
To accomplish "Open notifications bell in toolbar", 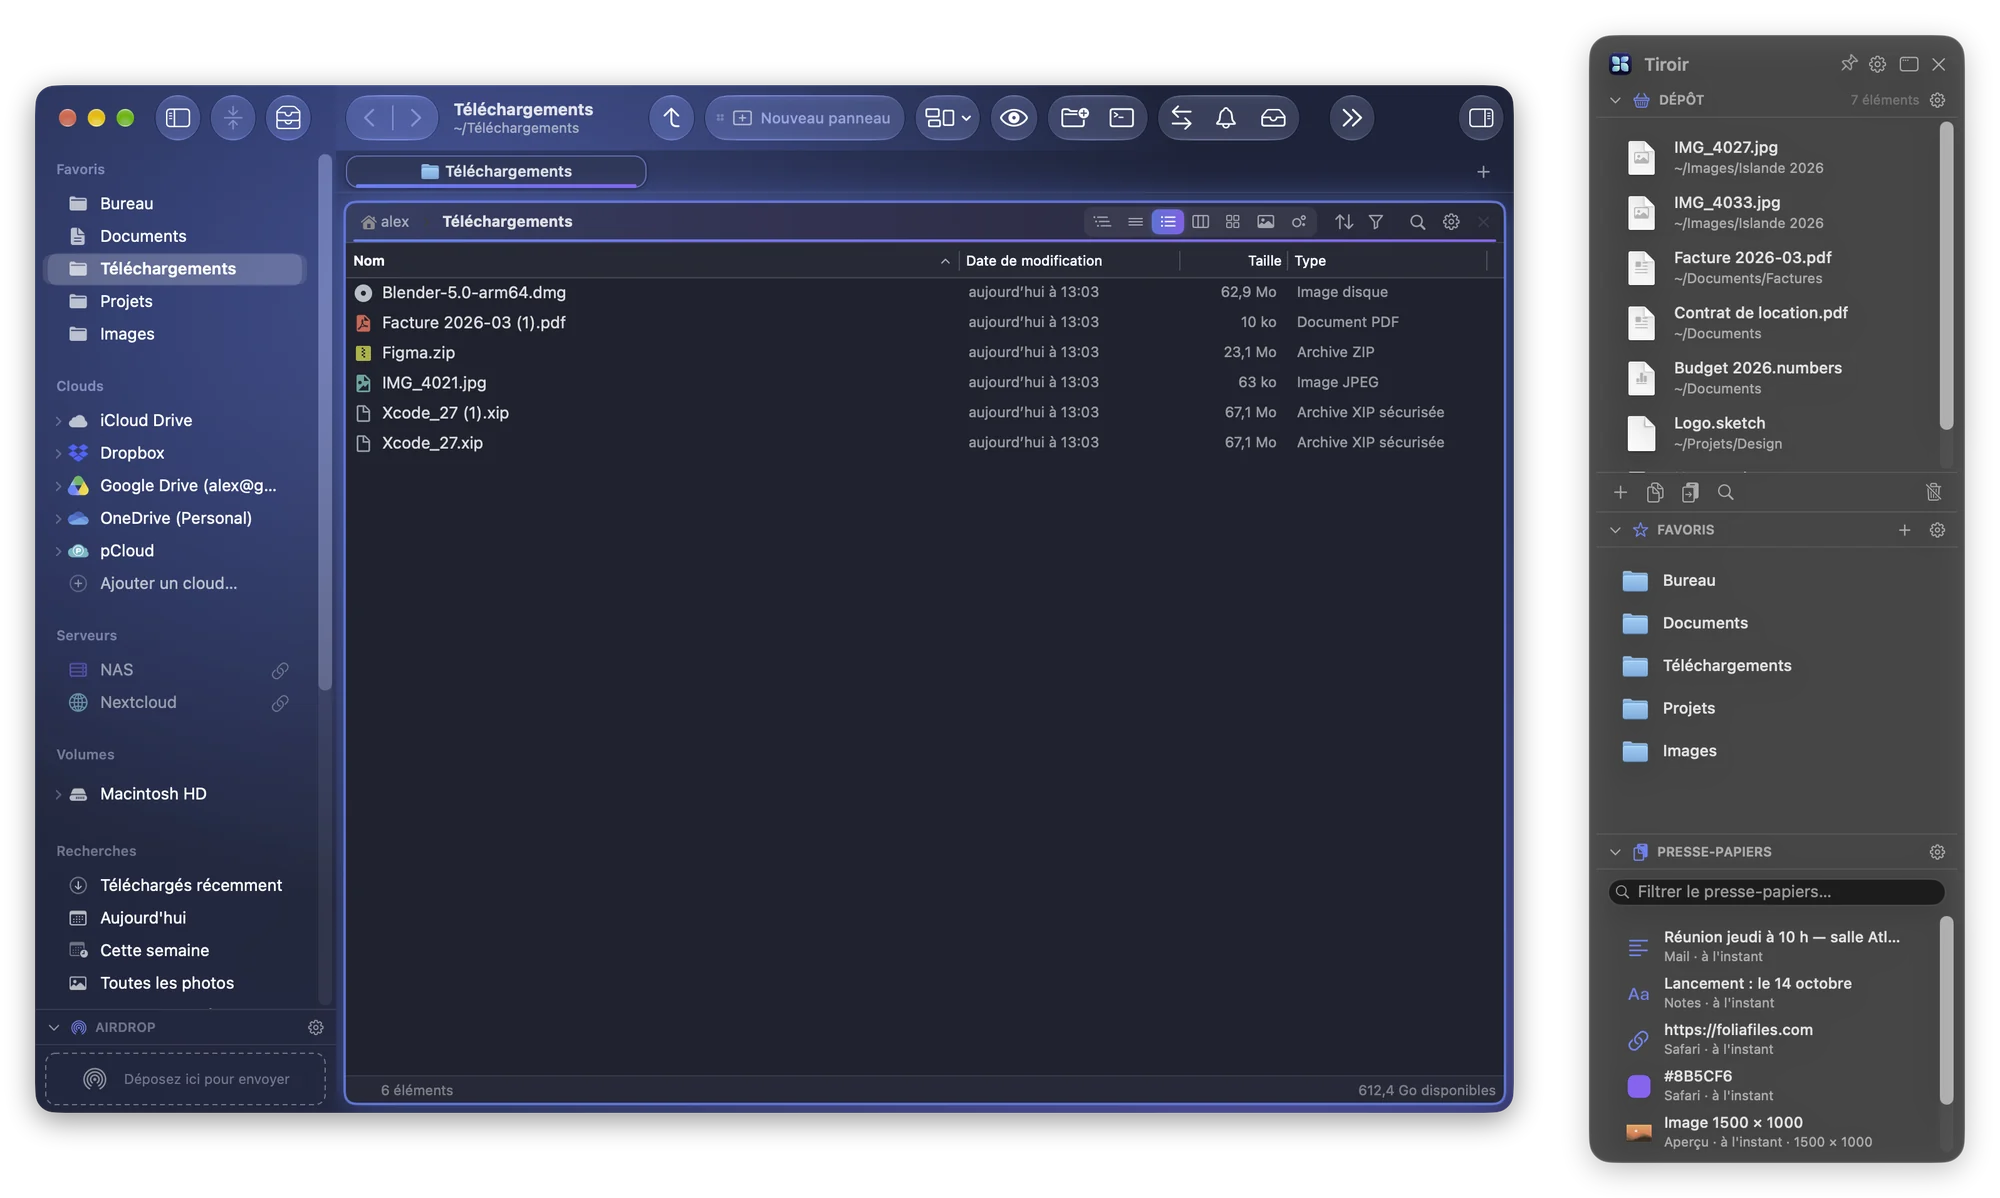I will pos(1226,118).
